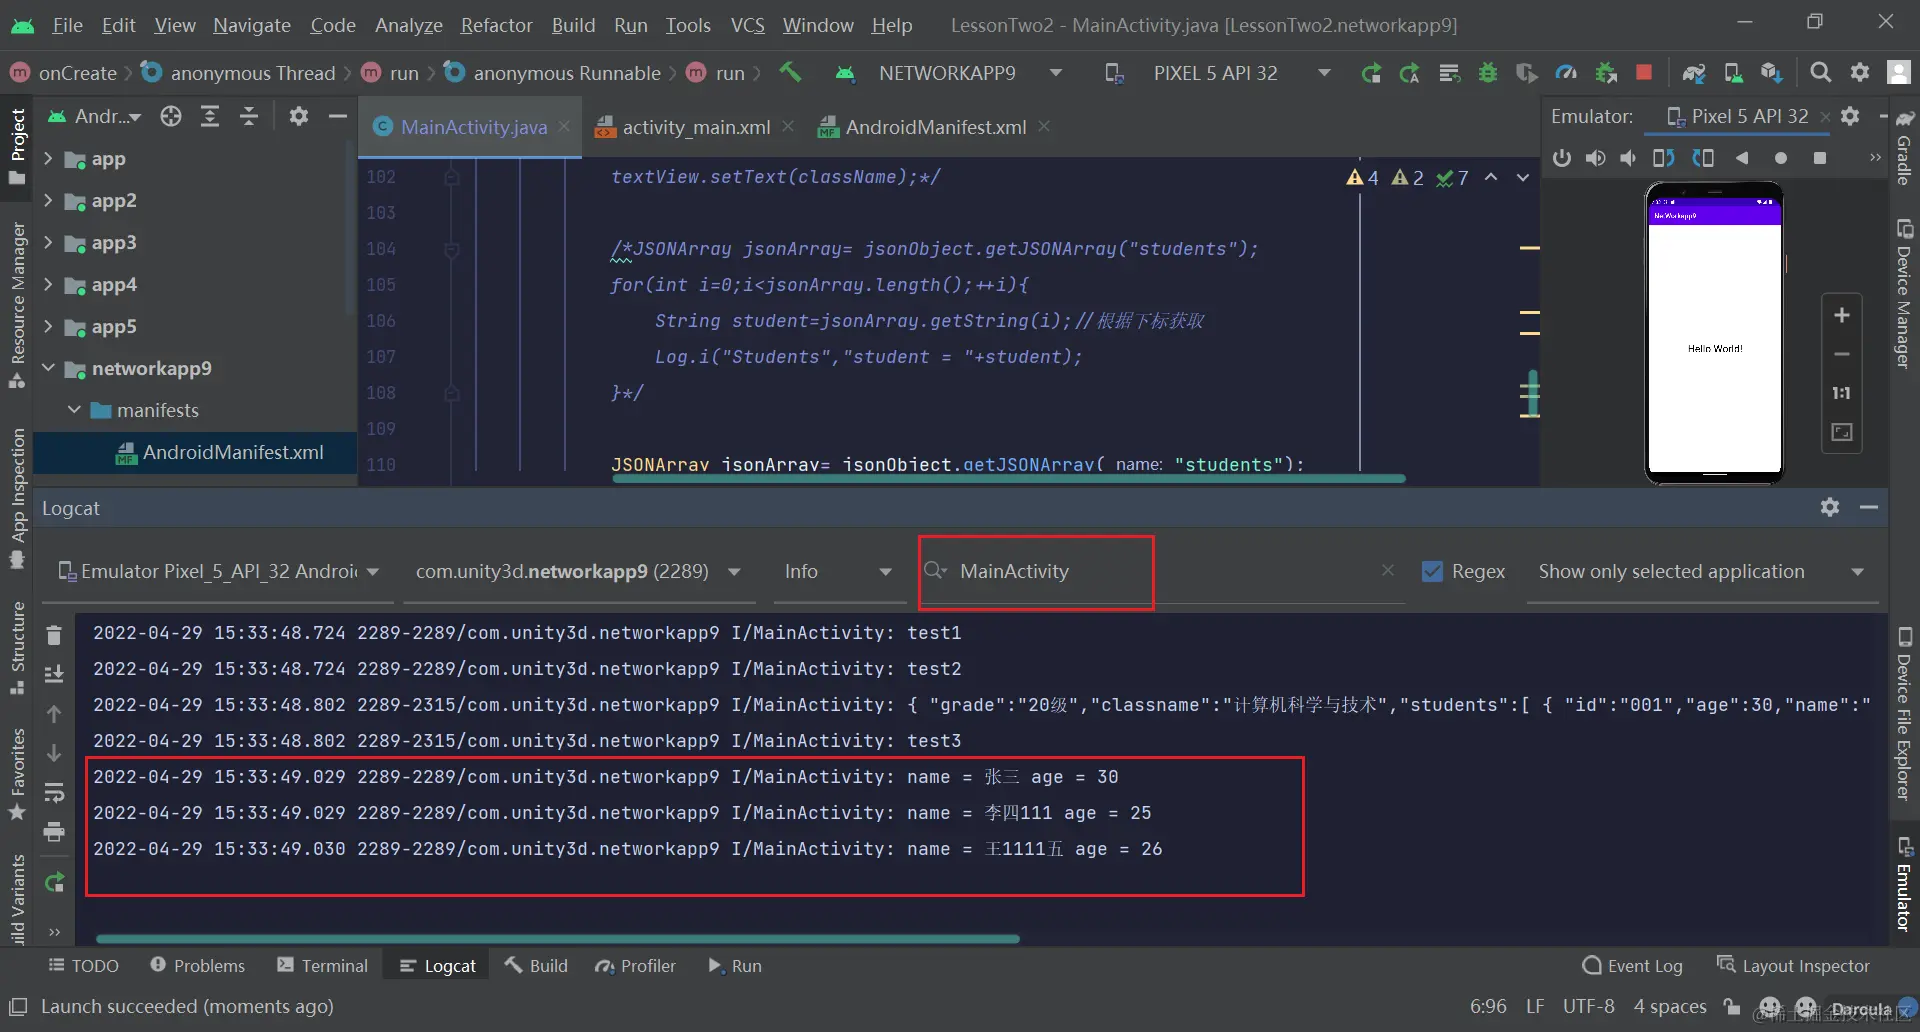Expand the app2 module in project tree
Viewport: 1920px width, 1032px height.
coord(47,200)
